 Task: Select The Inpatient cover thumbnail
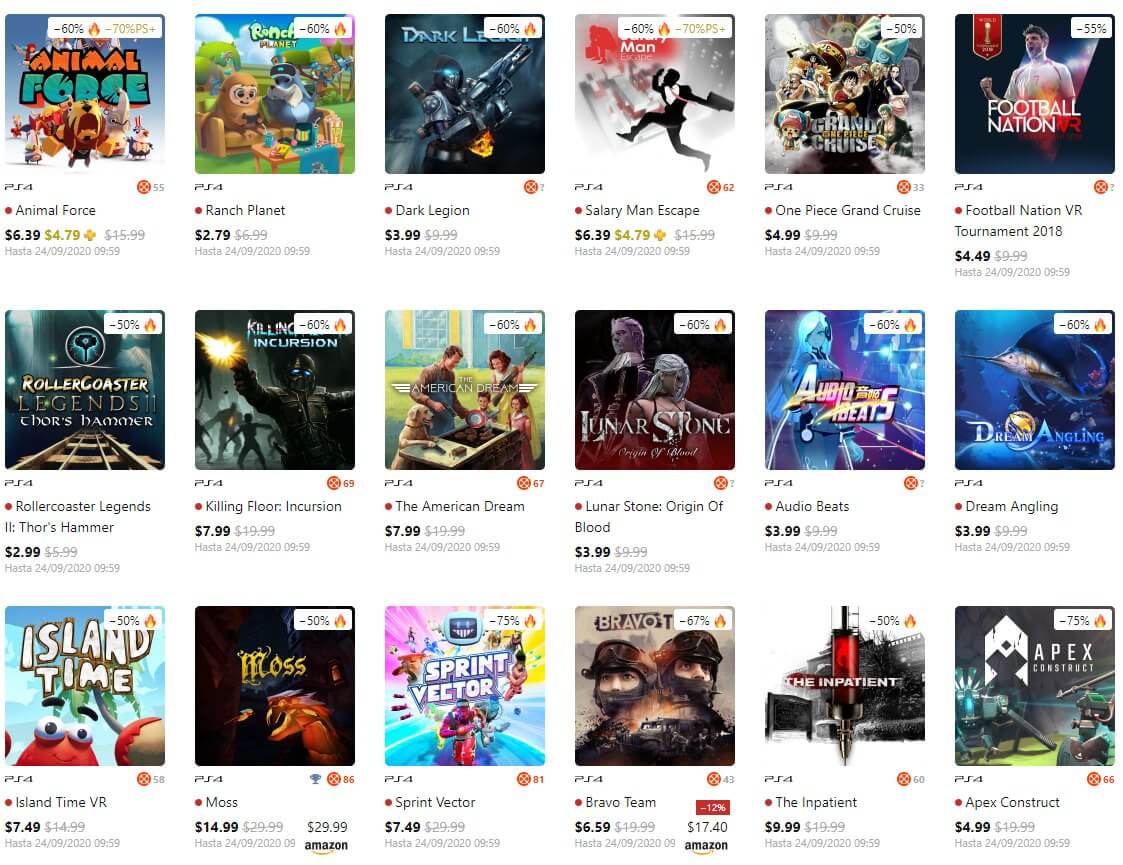click(844, 686)
